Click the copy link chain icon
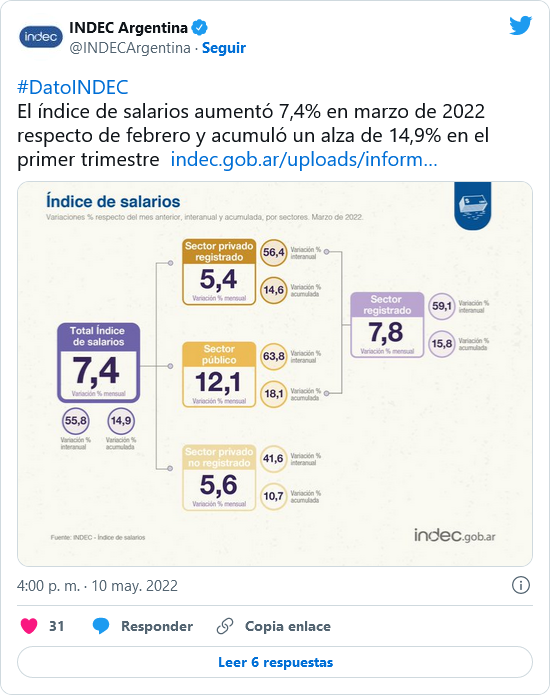The height and width of the screenshot is (695, 550). coord(225,626)
